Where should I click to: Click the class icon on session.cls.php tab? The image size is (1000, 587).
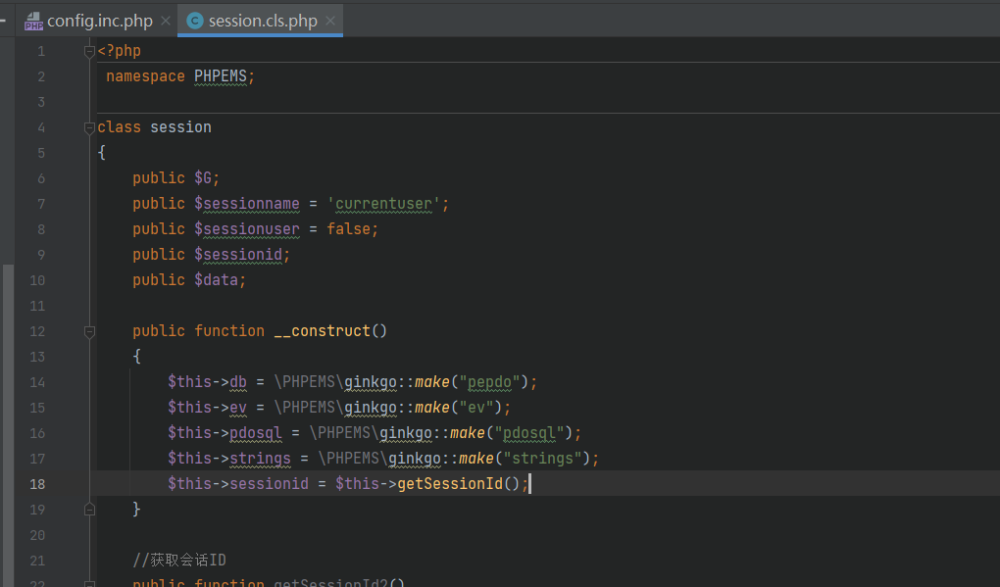[x=195, y=21]
